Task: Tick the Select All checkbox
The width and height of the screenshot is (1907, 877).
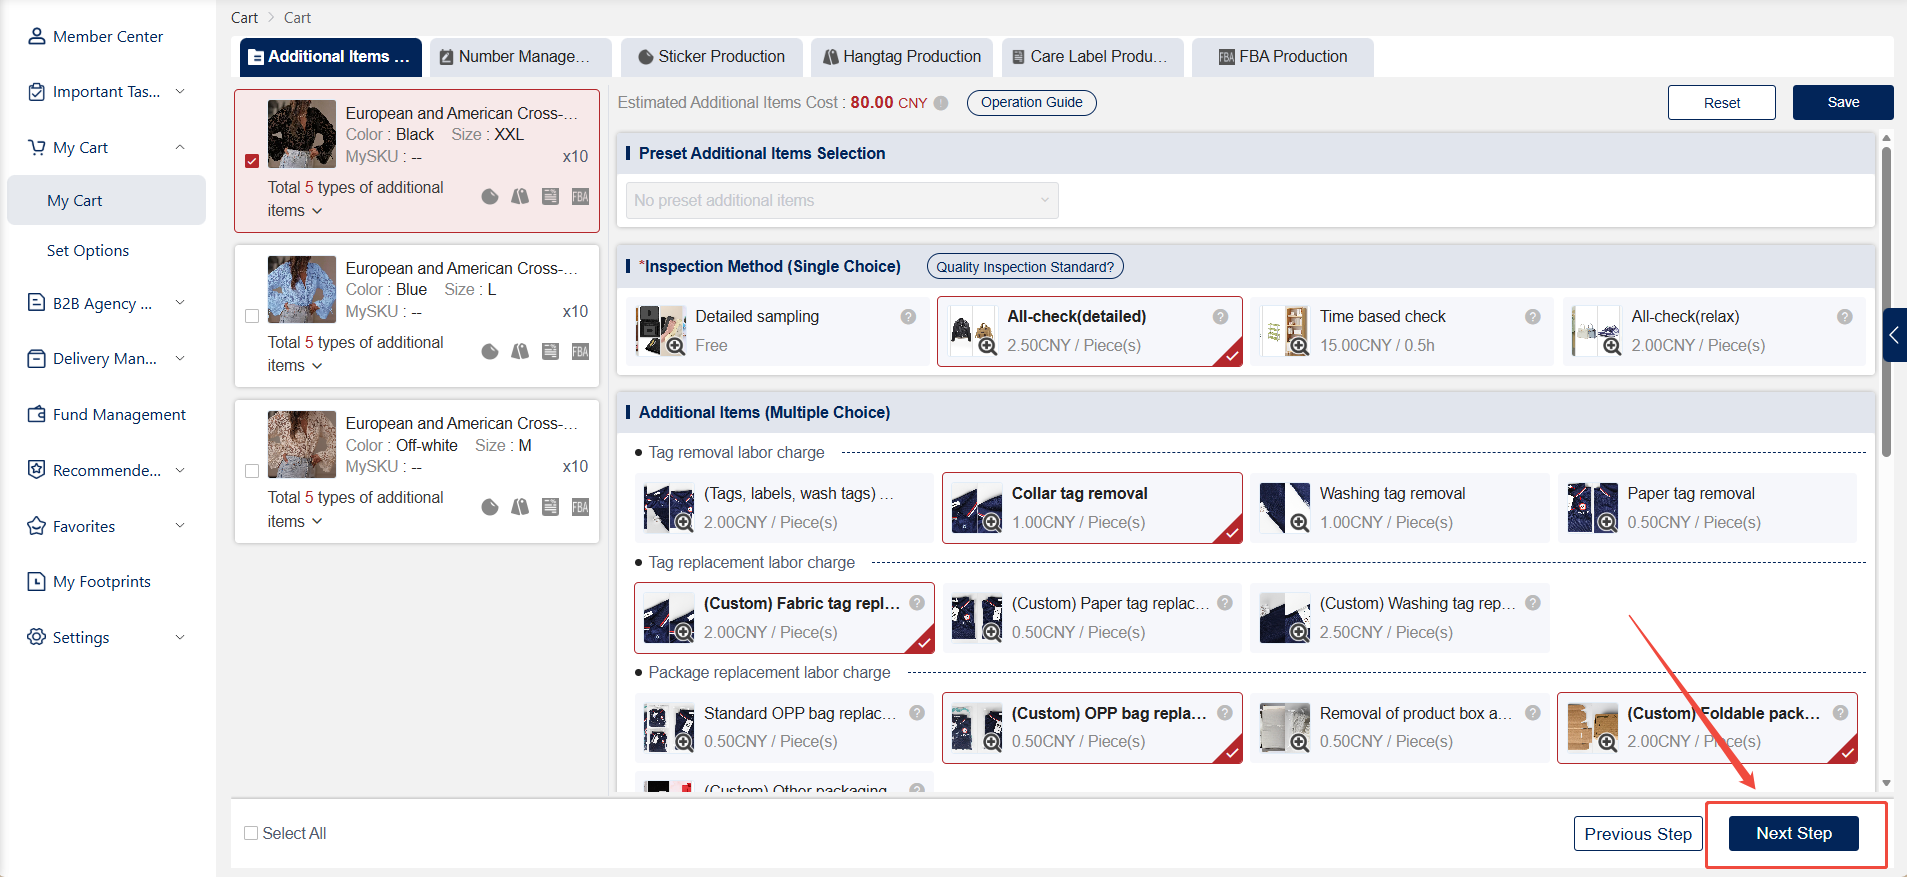Action: coord(251,833)
